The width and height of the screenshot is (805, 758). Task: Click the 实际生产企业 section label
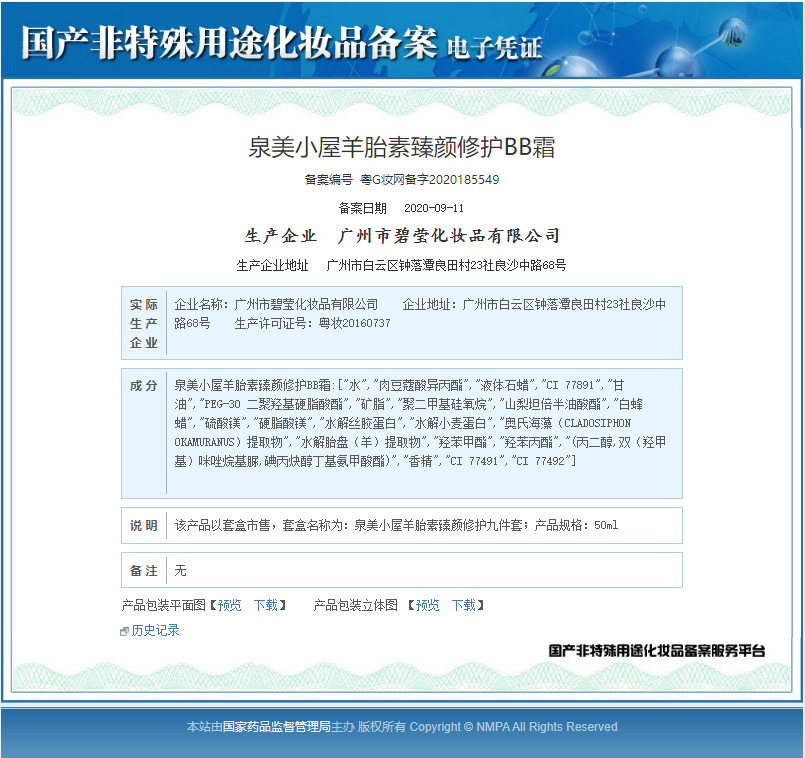(x=144, y=324)
